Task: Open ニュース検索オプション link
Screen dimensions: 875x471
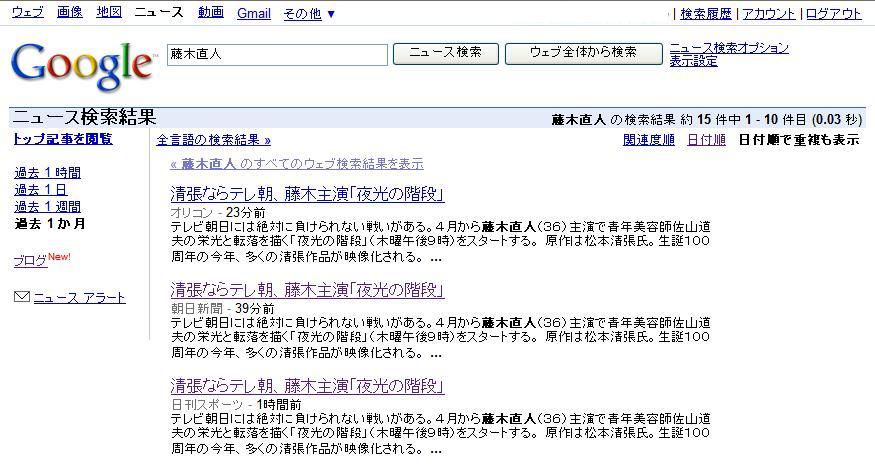Action: pos(729,48)
